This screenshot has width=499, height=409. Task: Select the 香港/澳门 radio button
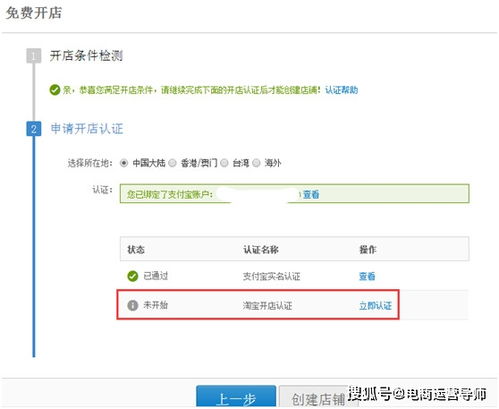[x=172, y=163]
